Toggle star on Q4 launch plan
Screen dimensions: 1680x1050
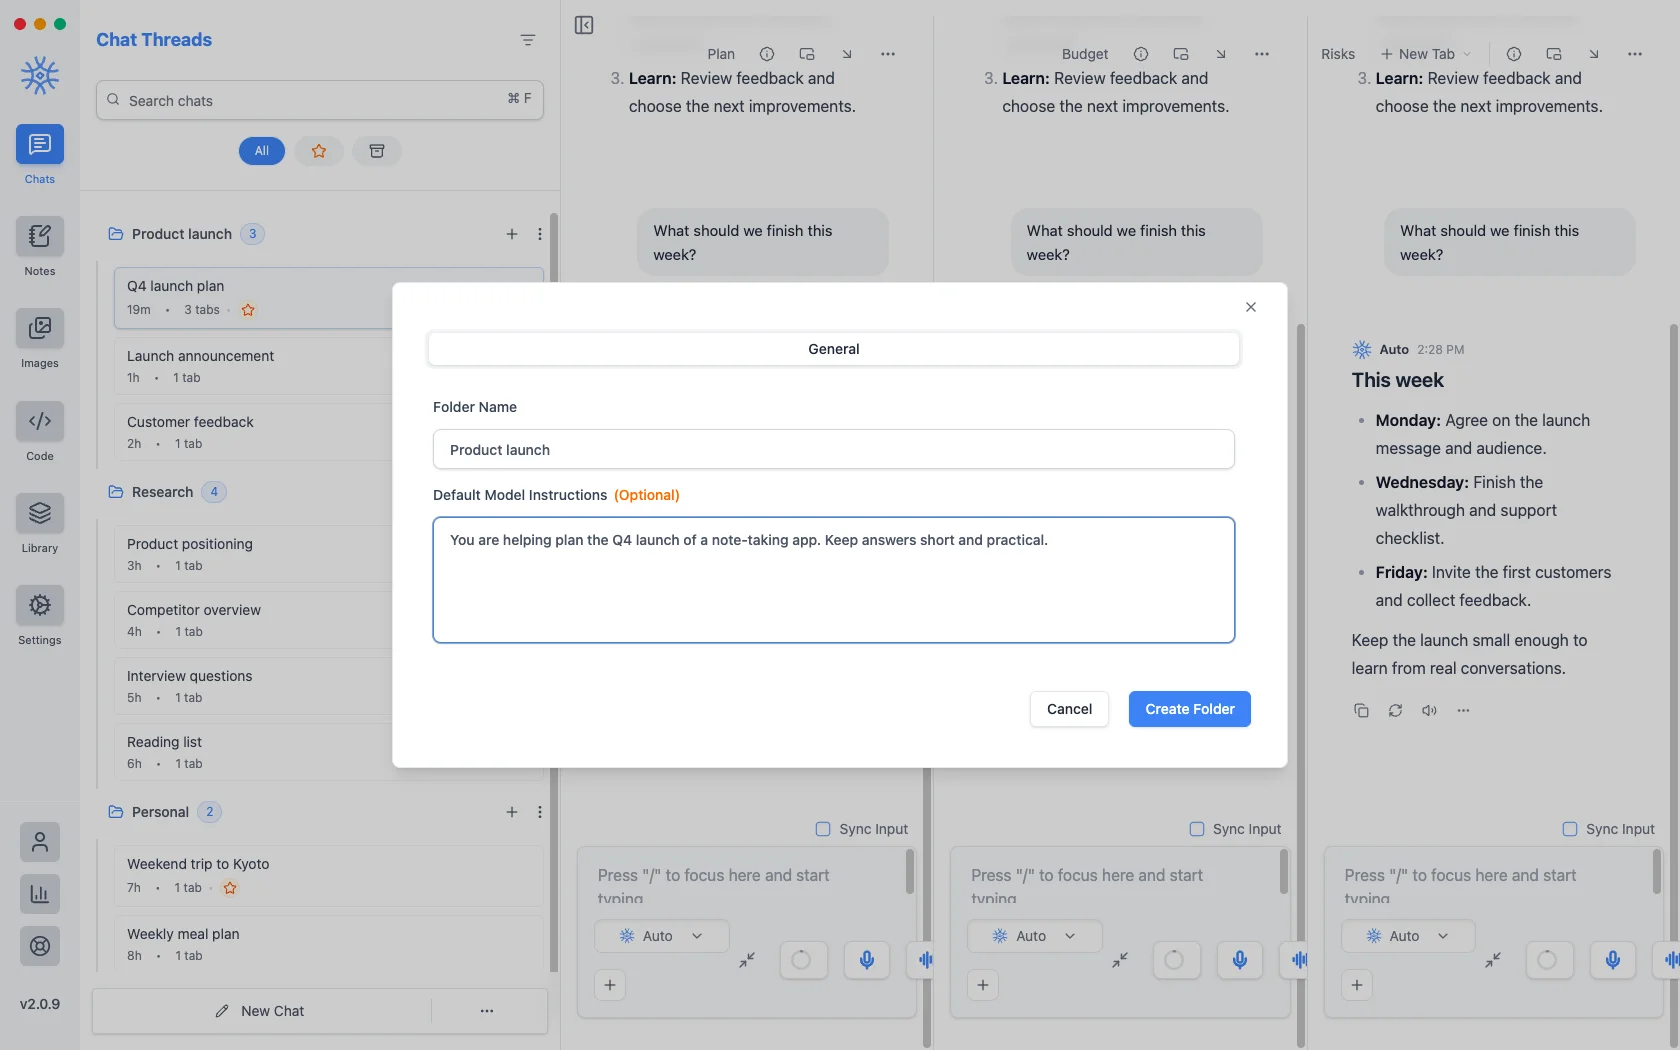tap(248, 310)
